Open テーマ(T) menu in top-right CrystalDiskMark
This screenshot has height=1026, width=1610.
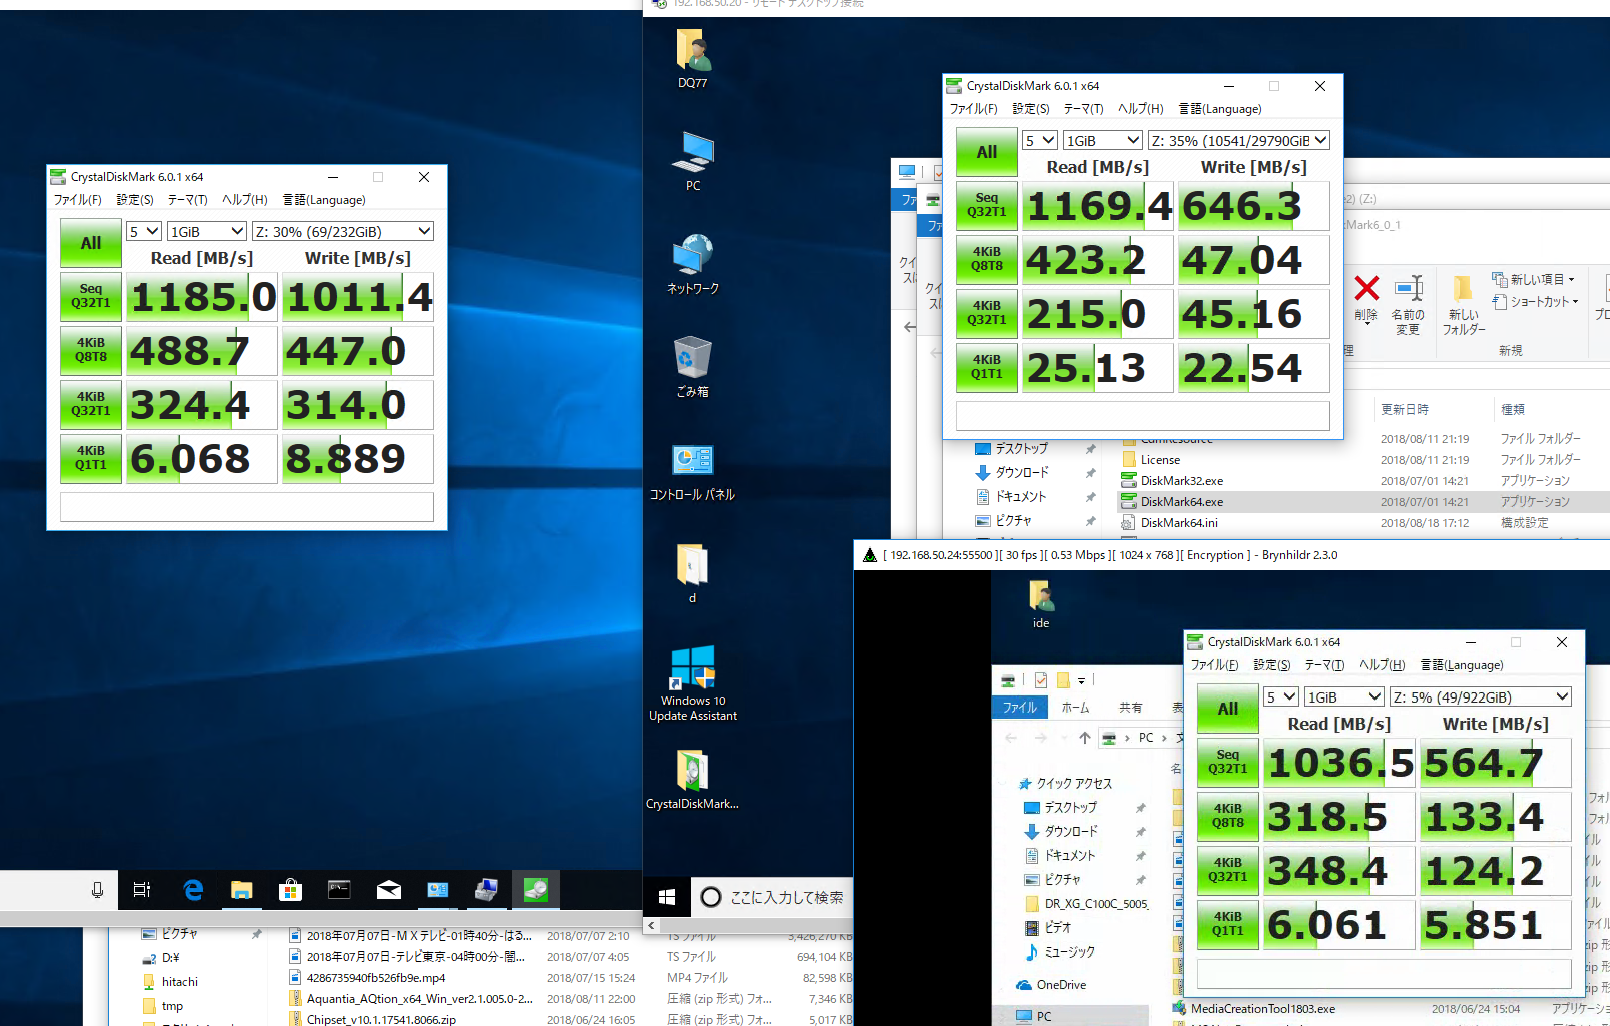pos(1083,109)
